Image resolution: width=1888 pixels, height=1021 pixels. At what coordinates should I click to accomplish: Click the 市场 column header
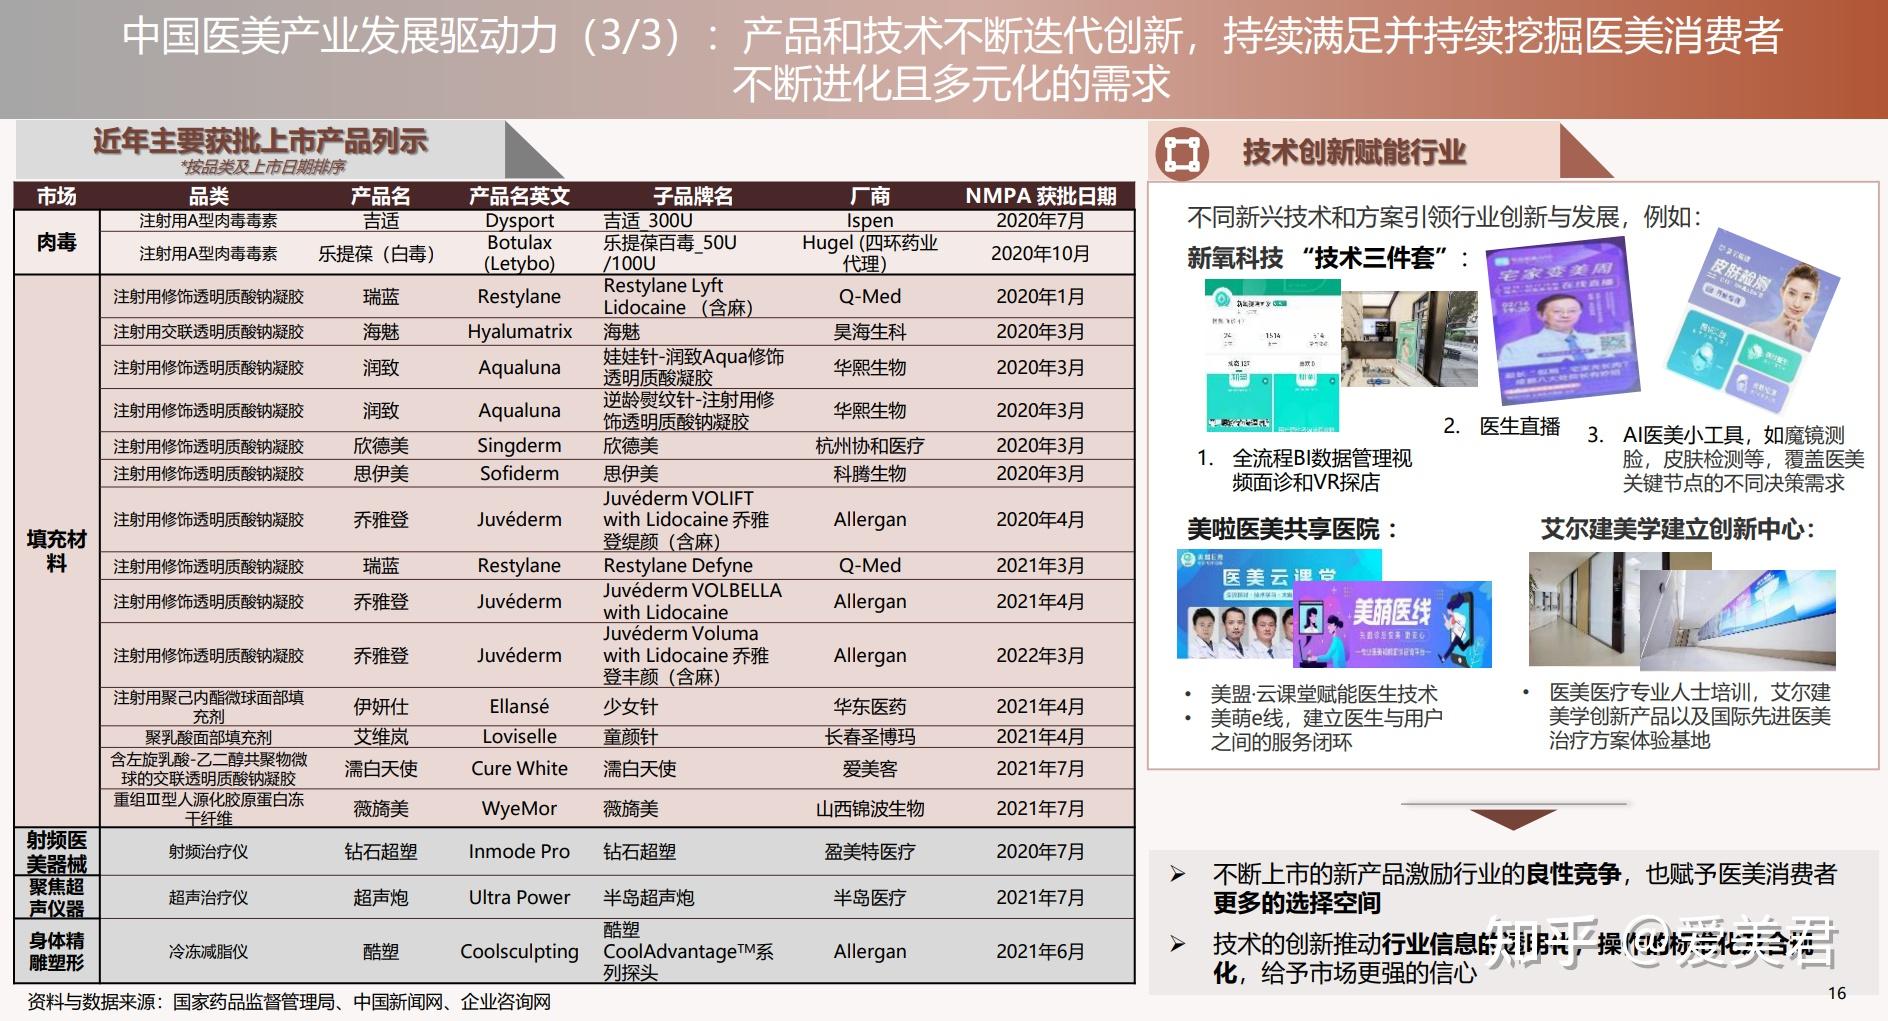(x=57, y=196)
